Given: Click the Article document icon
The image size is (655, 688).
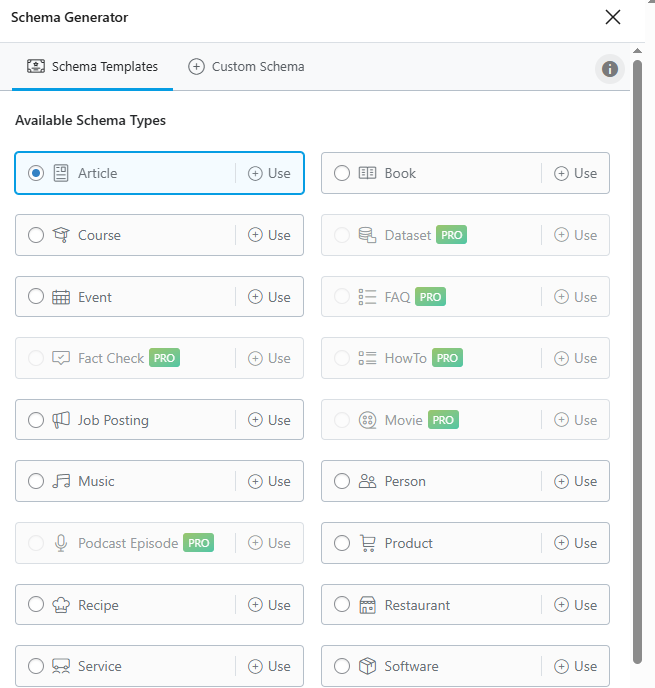Looking at the screenshot, I should (x=61, y=173).
